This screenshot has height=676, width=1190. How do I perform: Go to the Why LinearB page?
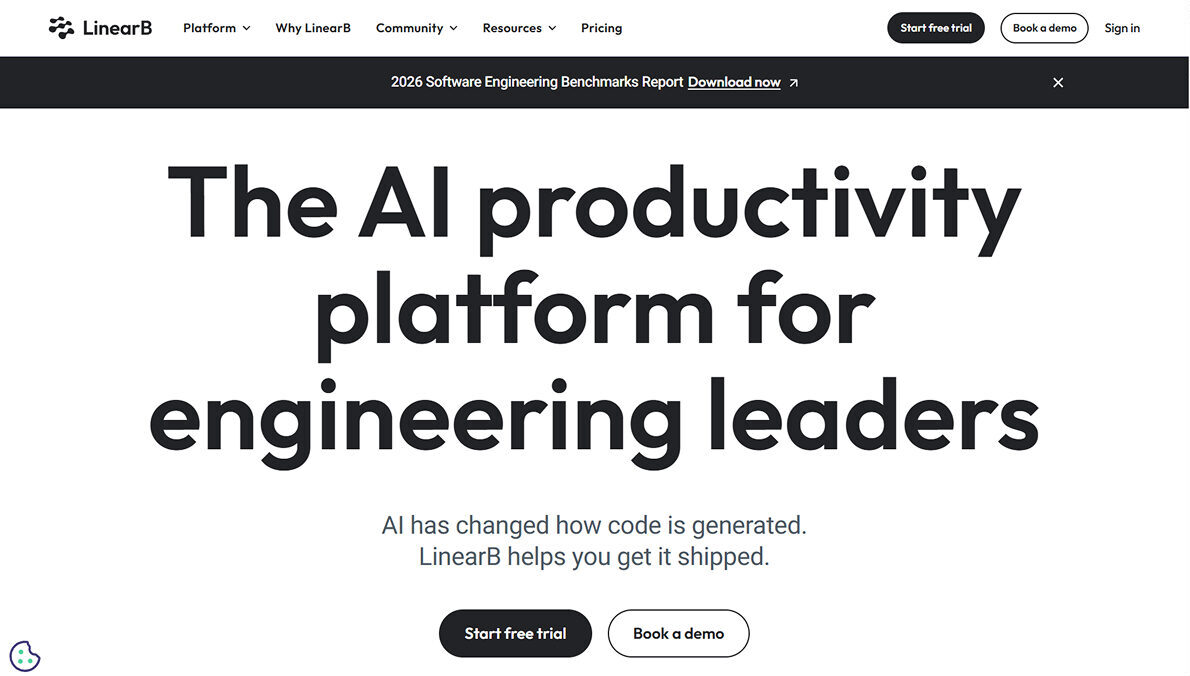pyautogui.click(x=313, y=28)
